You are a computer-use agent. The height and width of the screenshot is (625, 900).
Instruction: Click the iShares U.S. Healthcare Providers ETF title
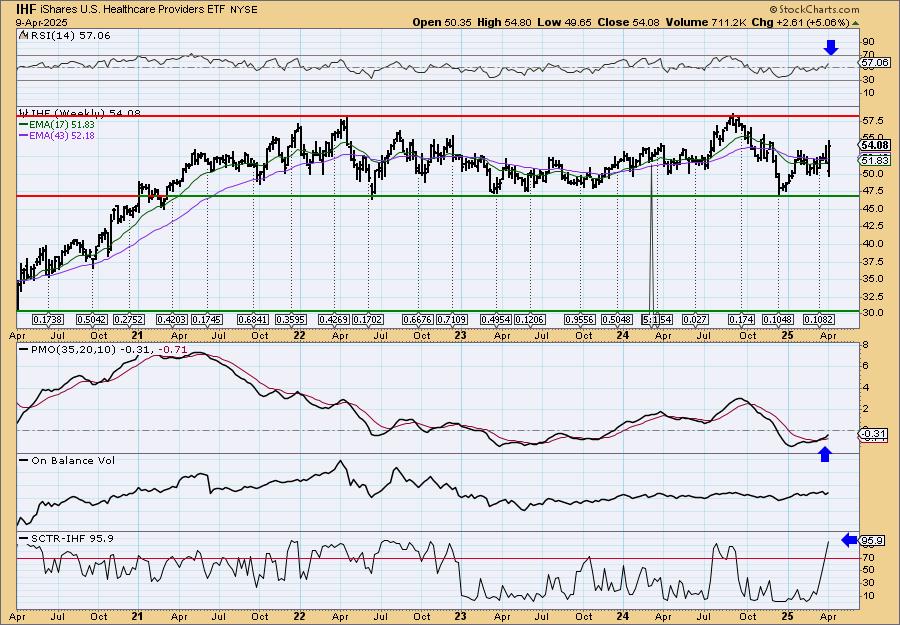(x=132, y=10)
